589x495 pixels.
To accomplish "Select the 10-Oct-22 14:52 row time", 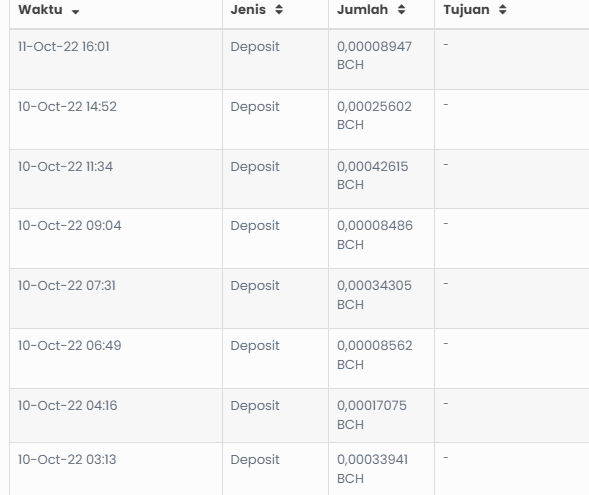I will (x=67, y=107).
